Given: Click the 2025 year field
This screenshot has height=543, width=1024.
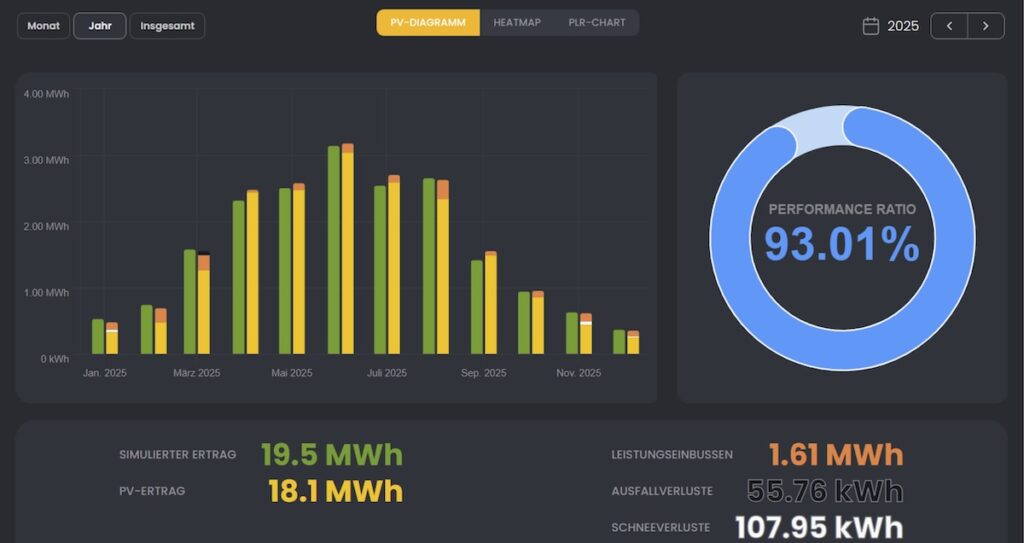Looking at the screenshot, I should coord(902,26).
